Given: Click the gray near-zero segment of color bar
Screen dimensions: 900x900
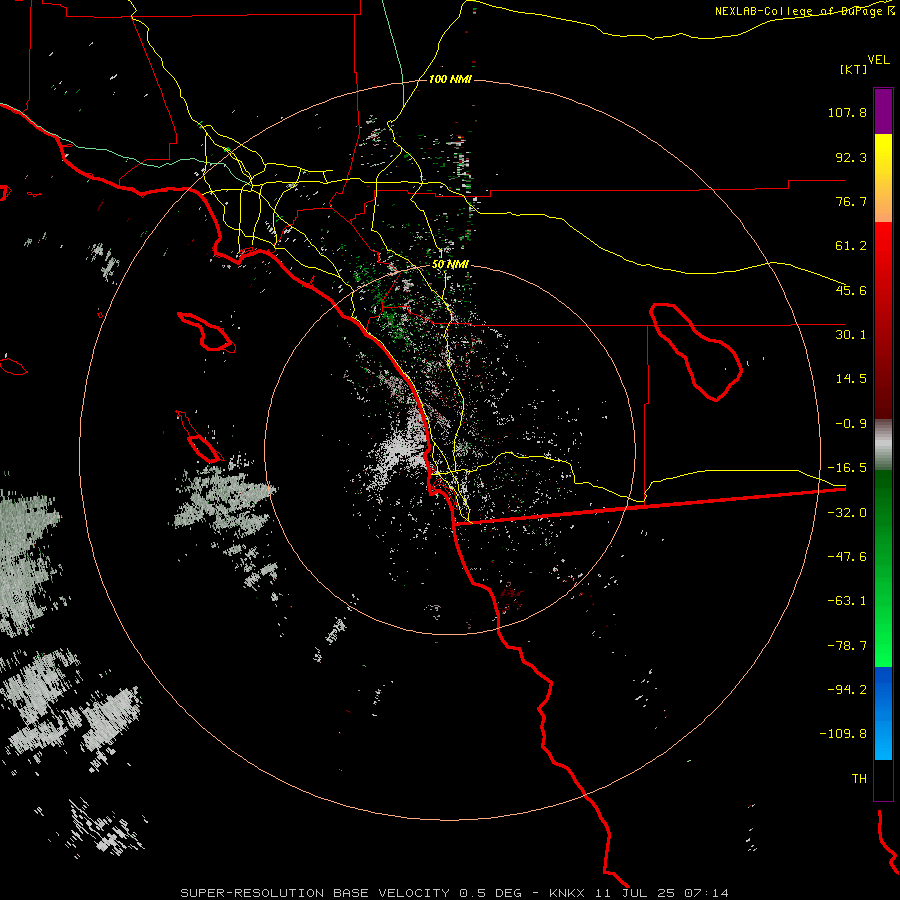Looking at the screenshot, I should (883, 445).
